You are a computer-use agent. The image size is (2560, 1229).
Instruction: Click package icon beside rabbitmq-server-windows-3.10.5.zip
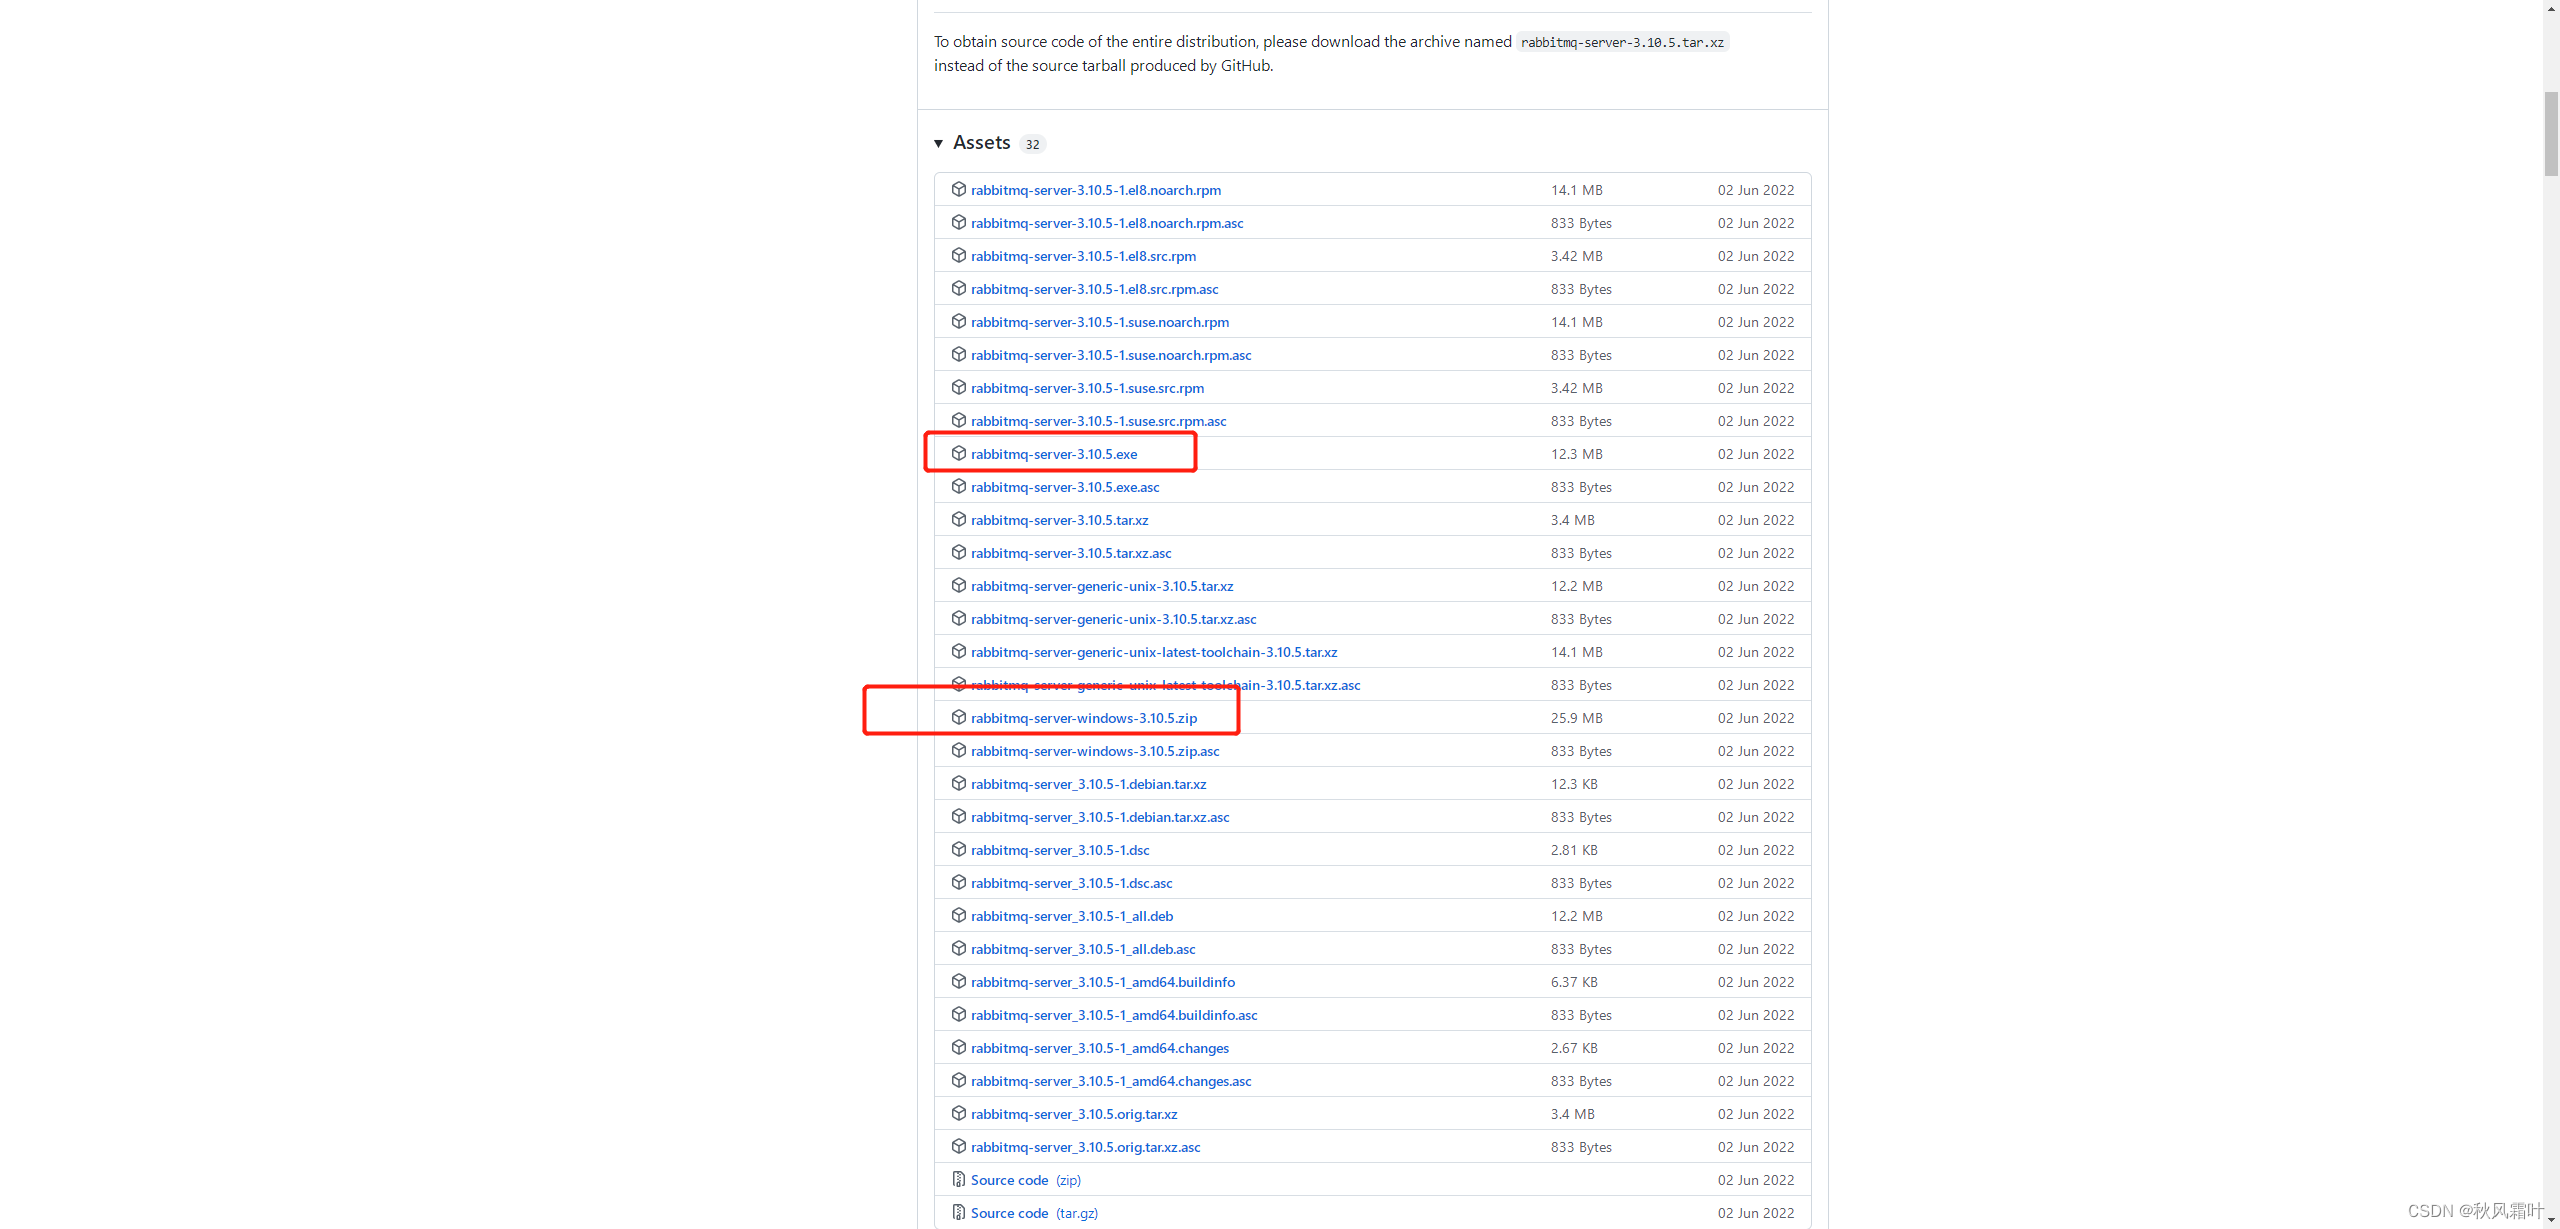[x=958, y=718]
